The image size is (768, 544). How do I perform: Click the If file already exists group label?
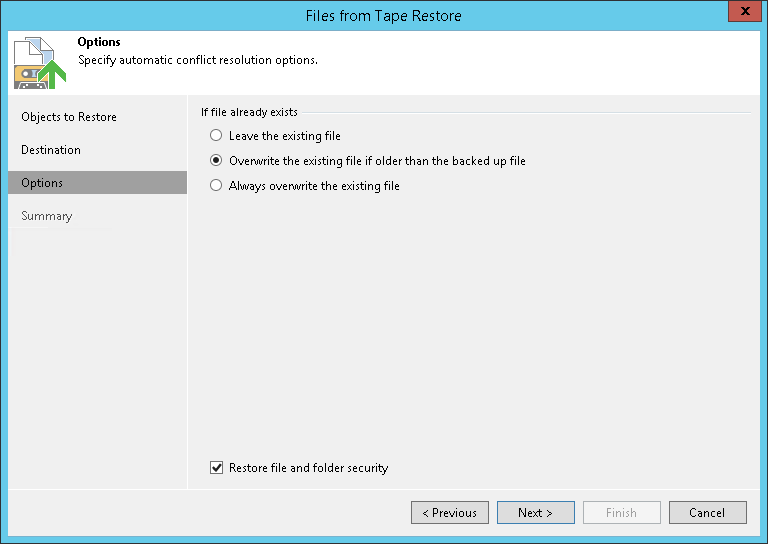pos(249,112)
